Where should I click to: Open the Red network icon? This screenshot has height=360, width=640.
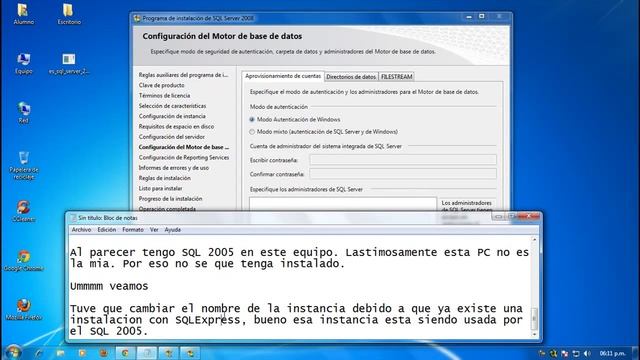(23, 113)
